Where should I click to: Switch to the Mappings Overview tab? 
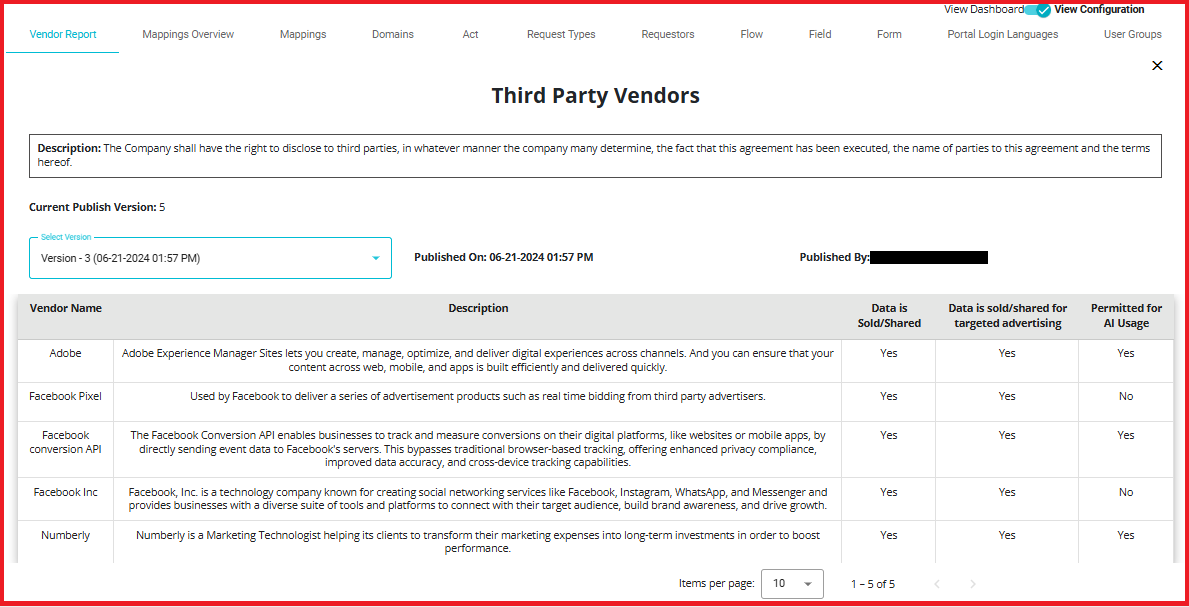pos(188,34)
